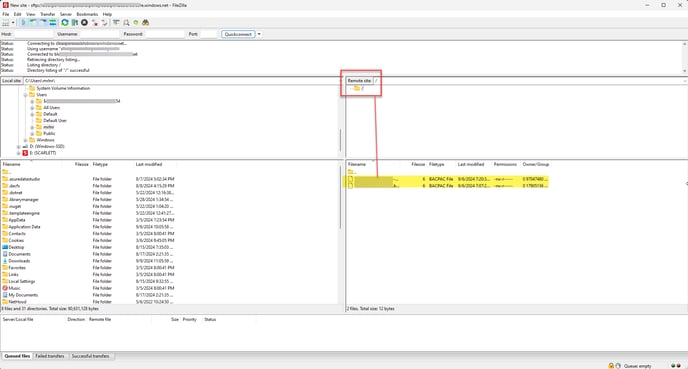Screen dimensions: 688x369
Task: Click the Quickconnect button
Action: point(238,34)
